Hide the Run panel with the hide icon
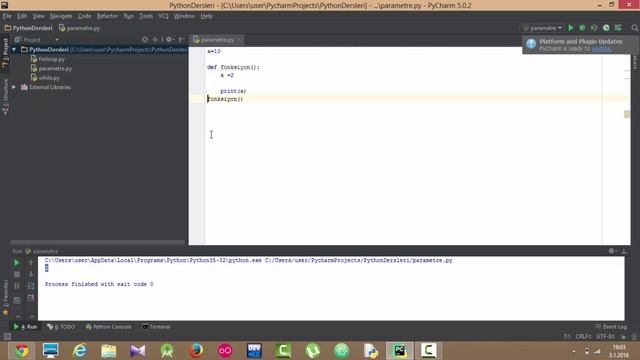Image resolution: width=640 pixels, height=360 pixels. [x=624, y=251]
